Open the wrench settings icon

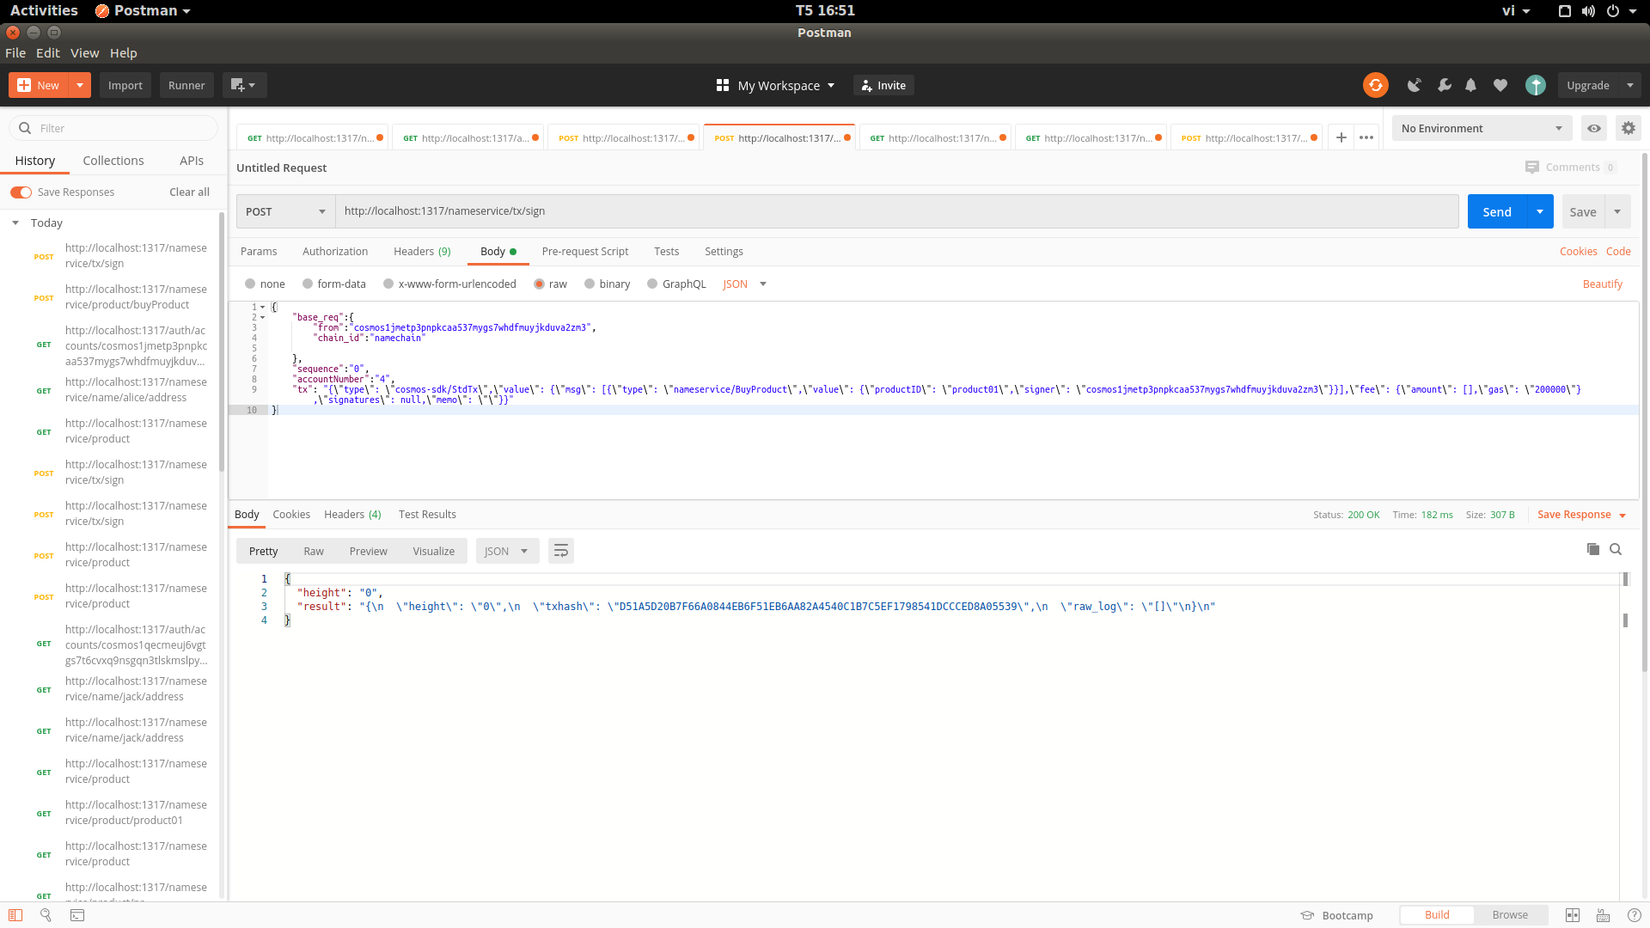pyautogui.click(x=1444, y=85)
